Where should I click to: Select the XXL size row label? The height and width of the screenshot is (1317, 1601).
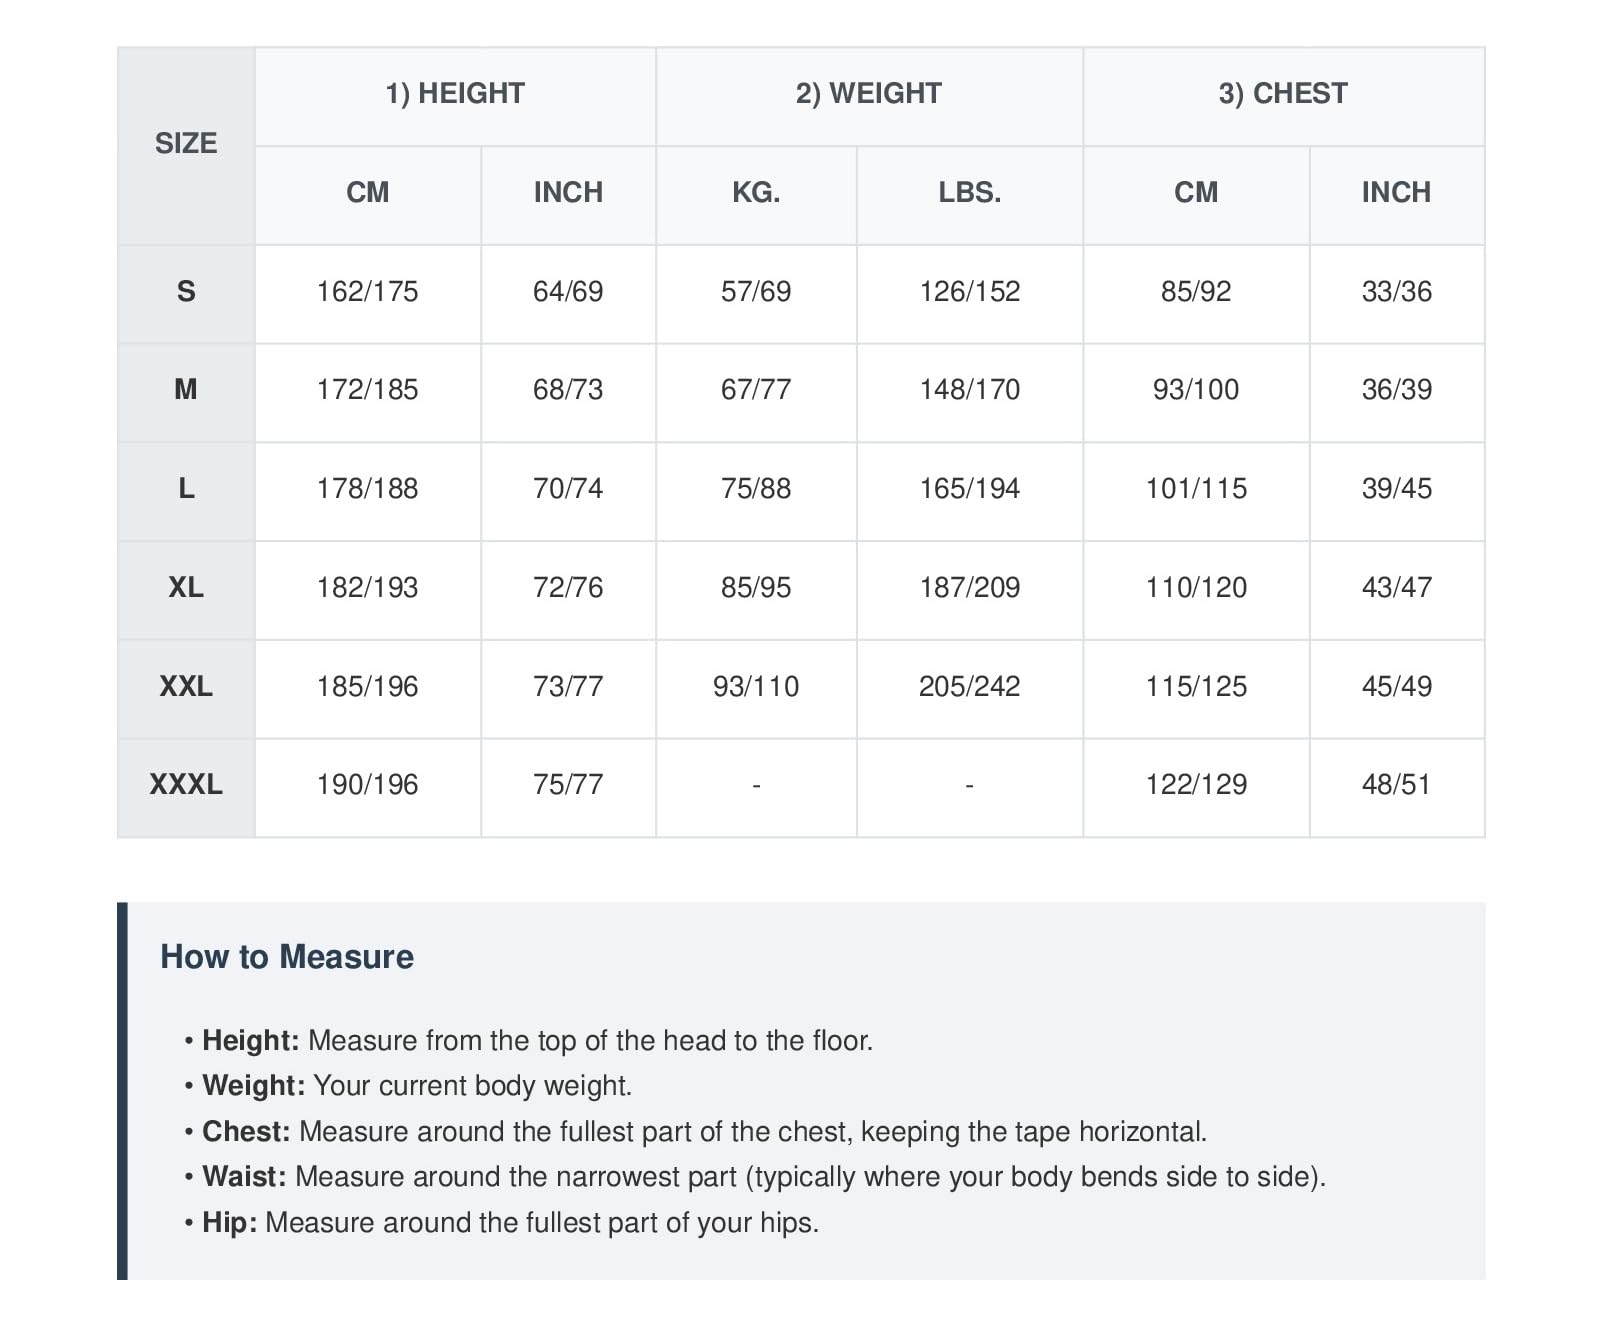tap(186, 689)
